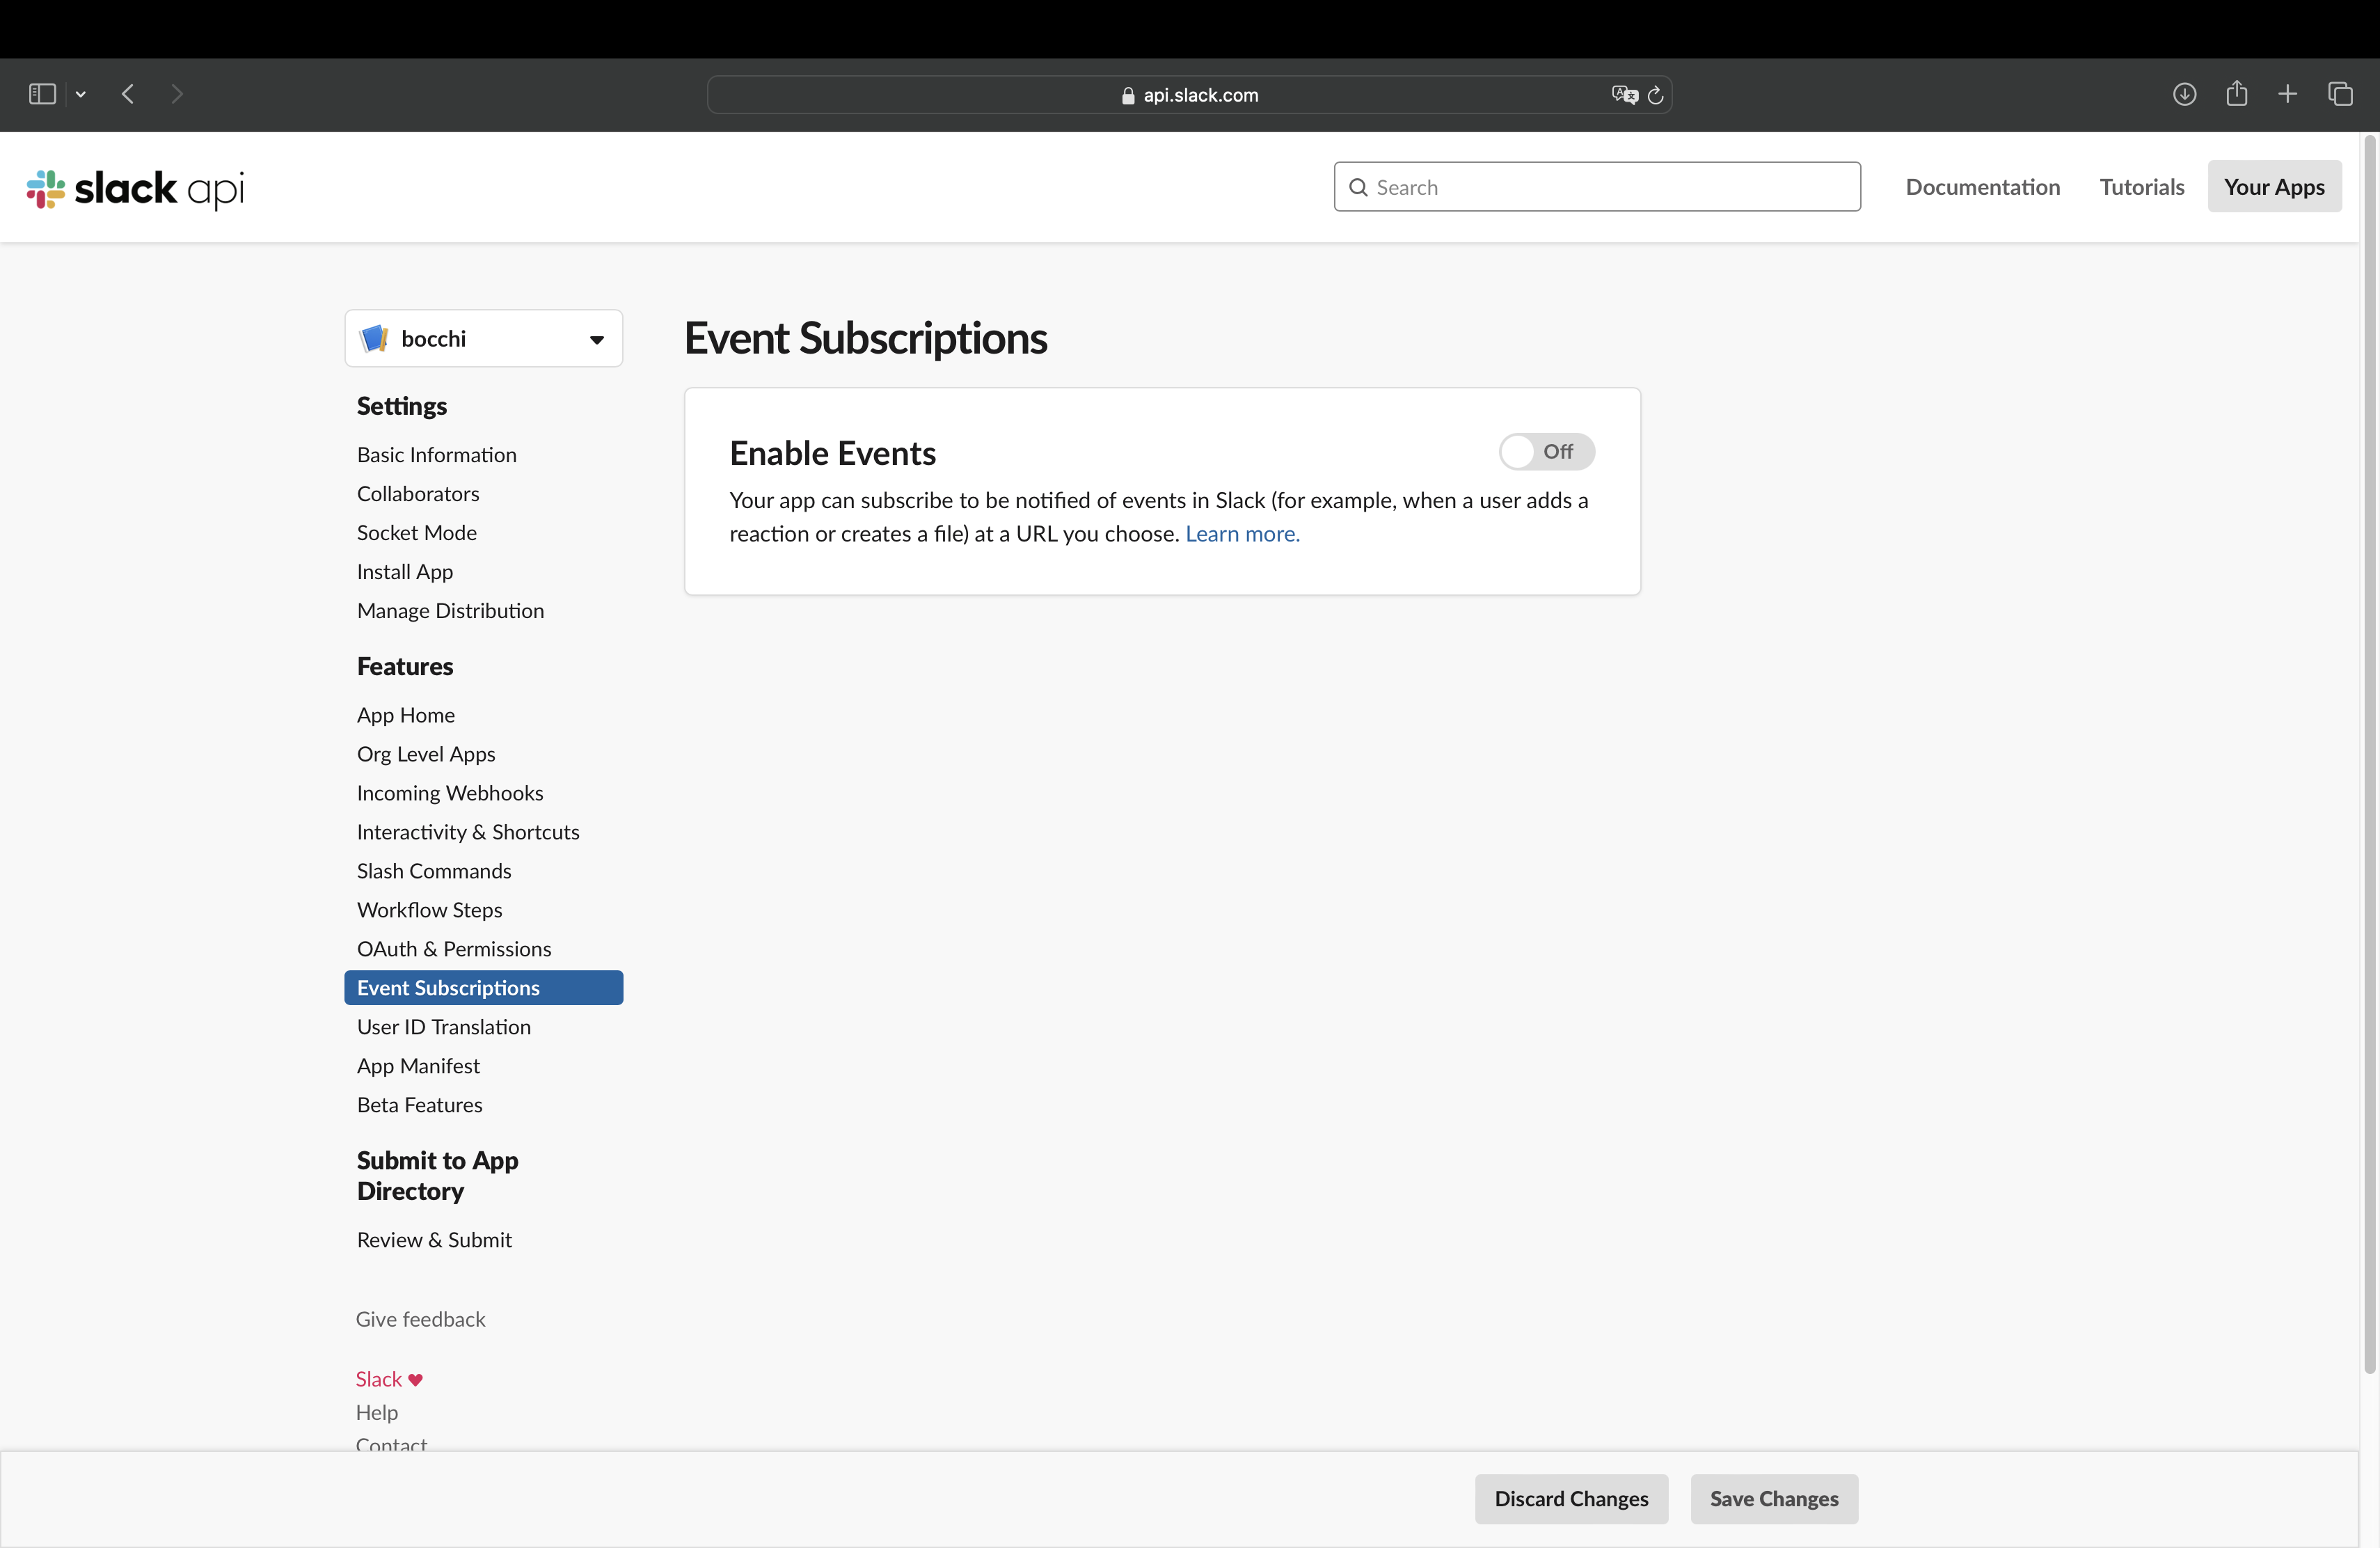Image resolution: width=2380 pixels, height=1548 pixels.
Task: Click the page reload icon
Action: [x=1655, y=95]
